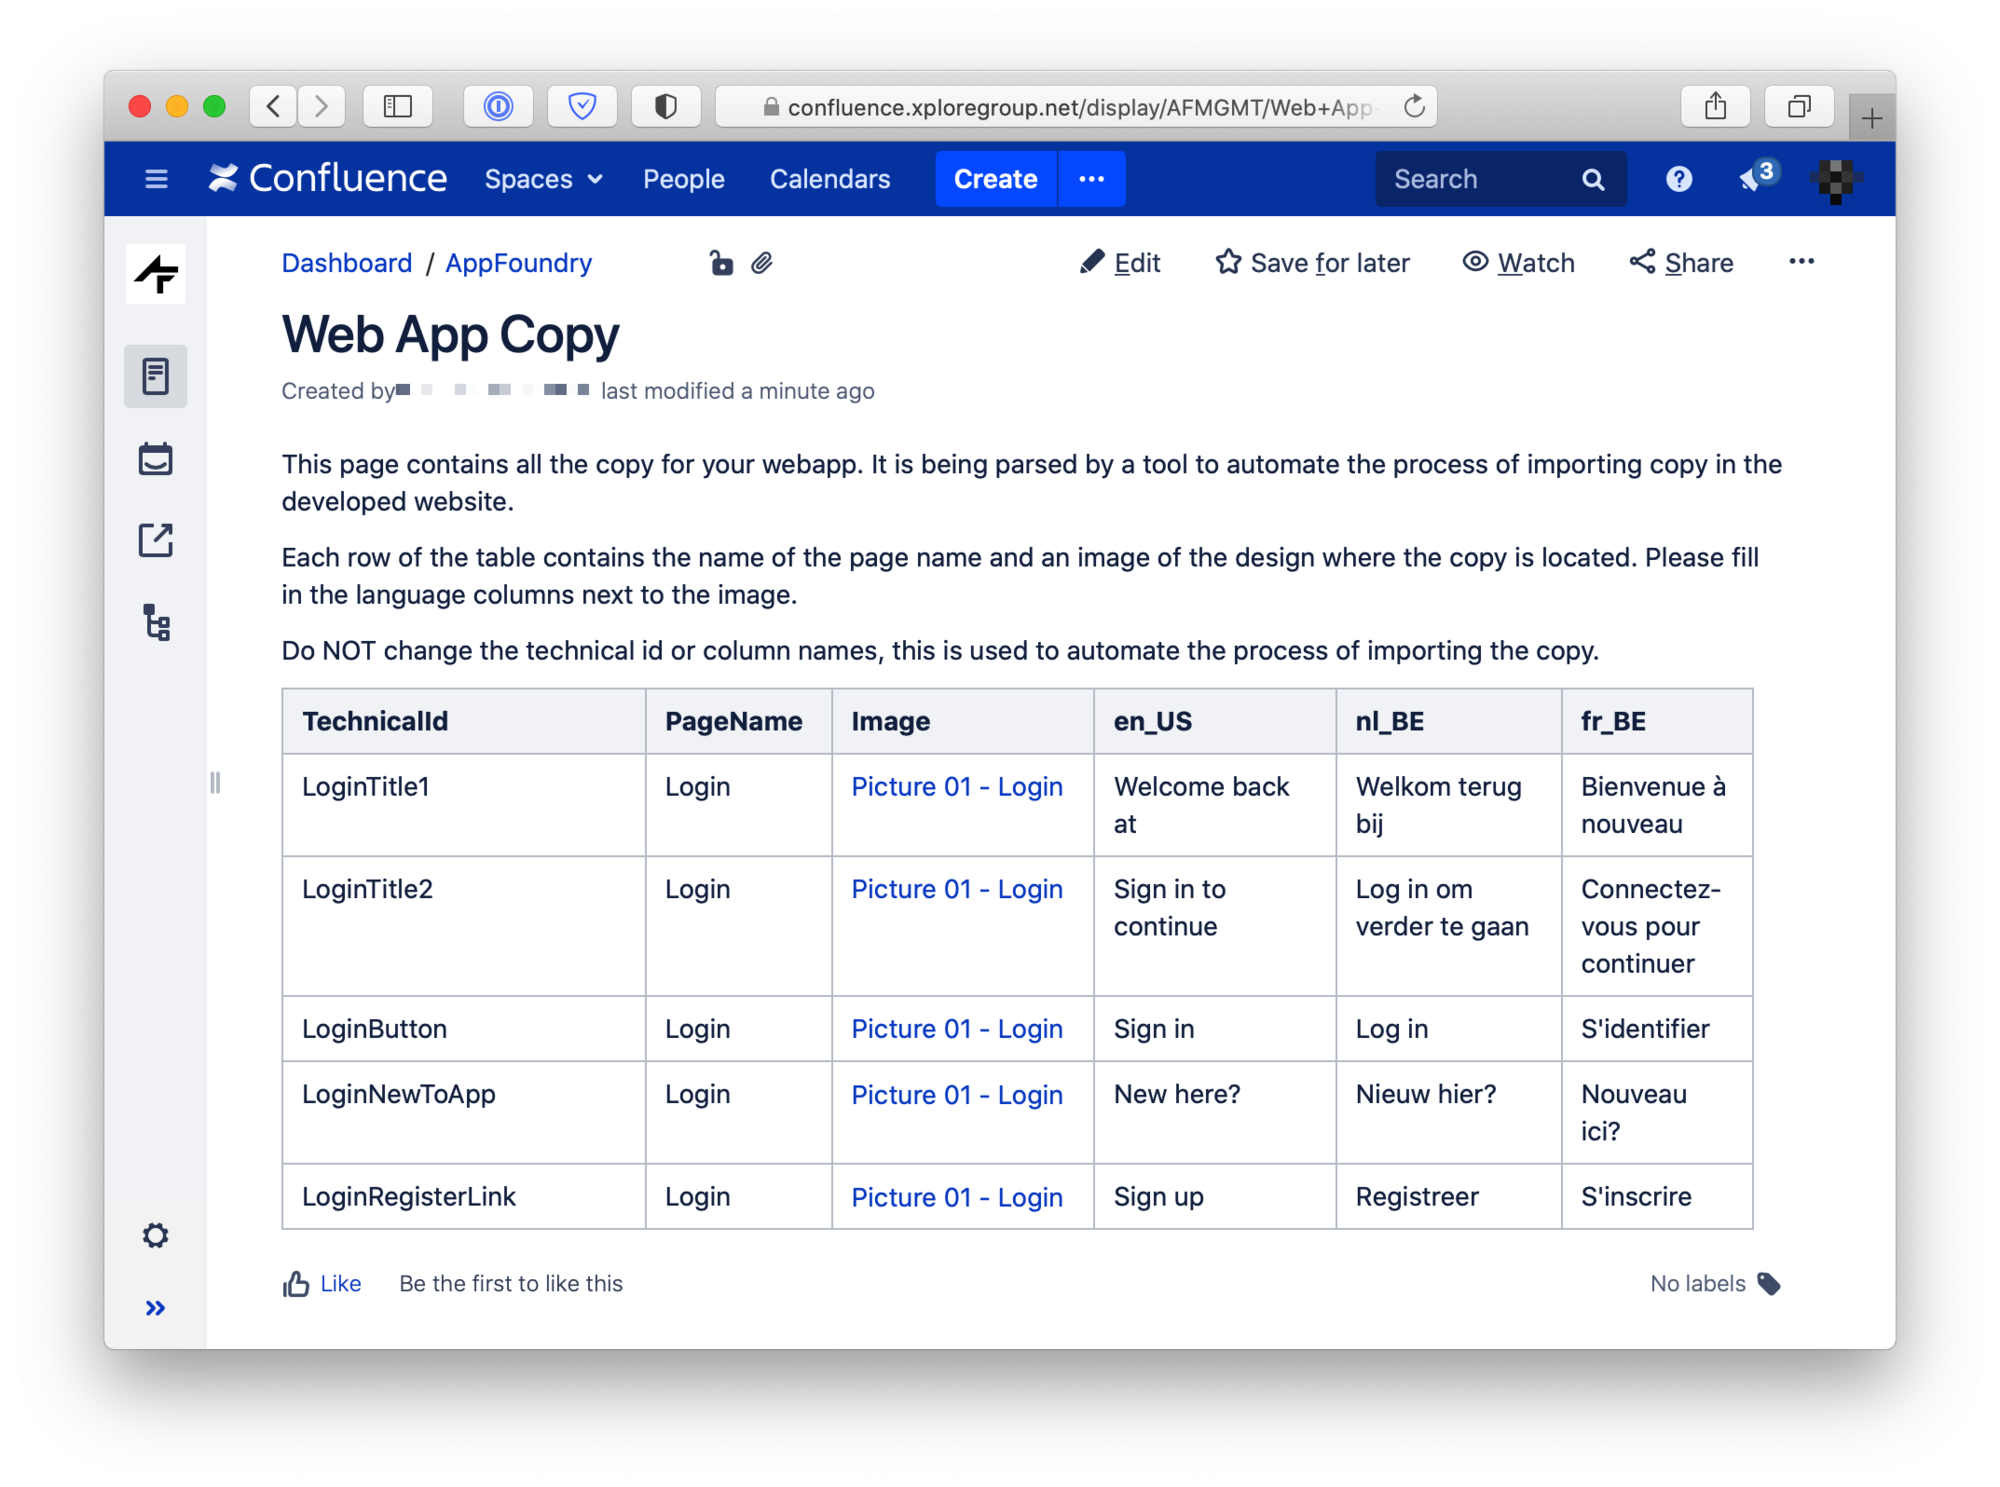Open the page more actions ellipsis menu

pyautogui.click(x=1801, y=262)
